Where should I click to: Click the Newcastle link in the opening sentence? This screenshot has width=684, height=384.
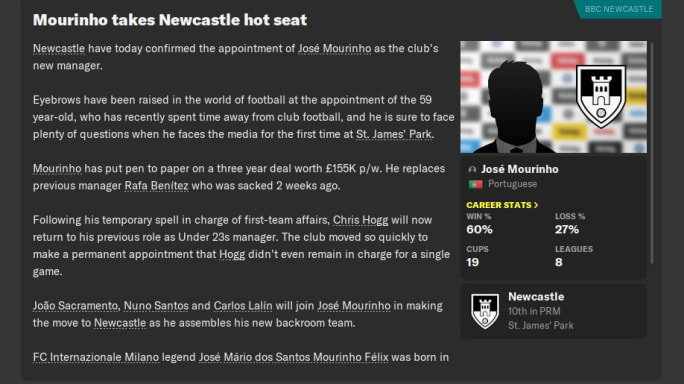pos(59,48)
